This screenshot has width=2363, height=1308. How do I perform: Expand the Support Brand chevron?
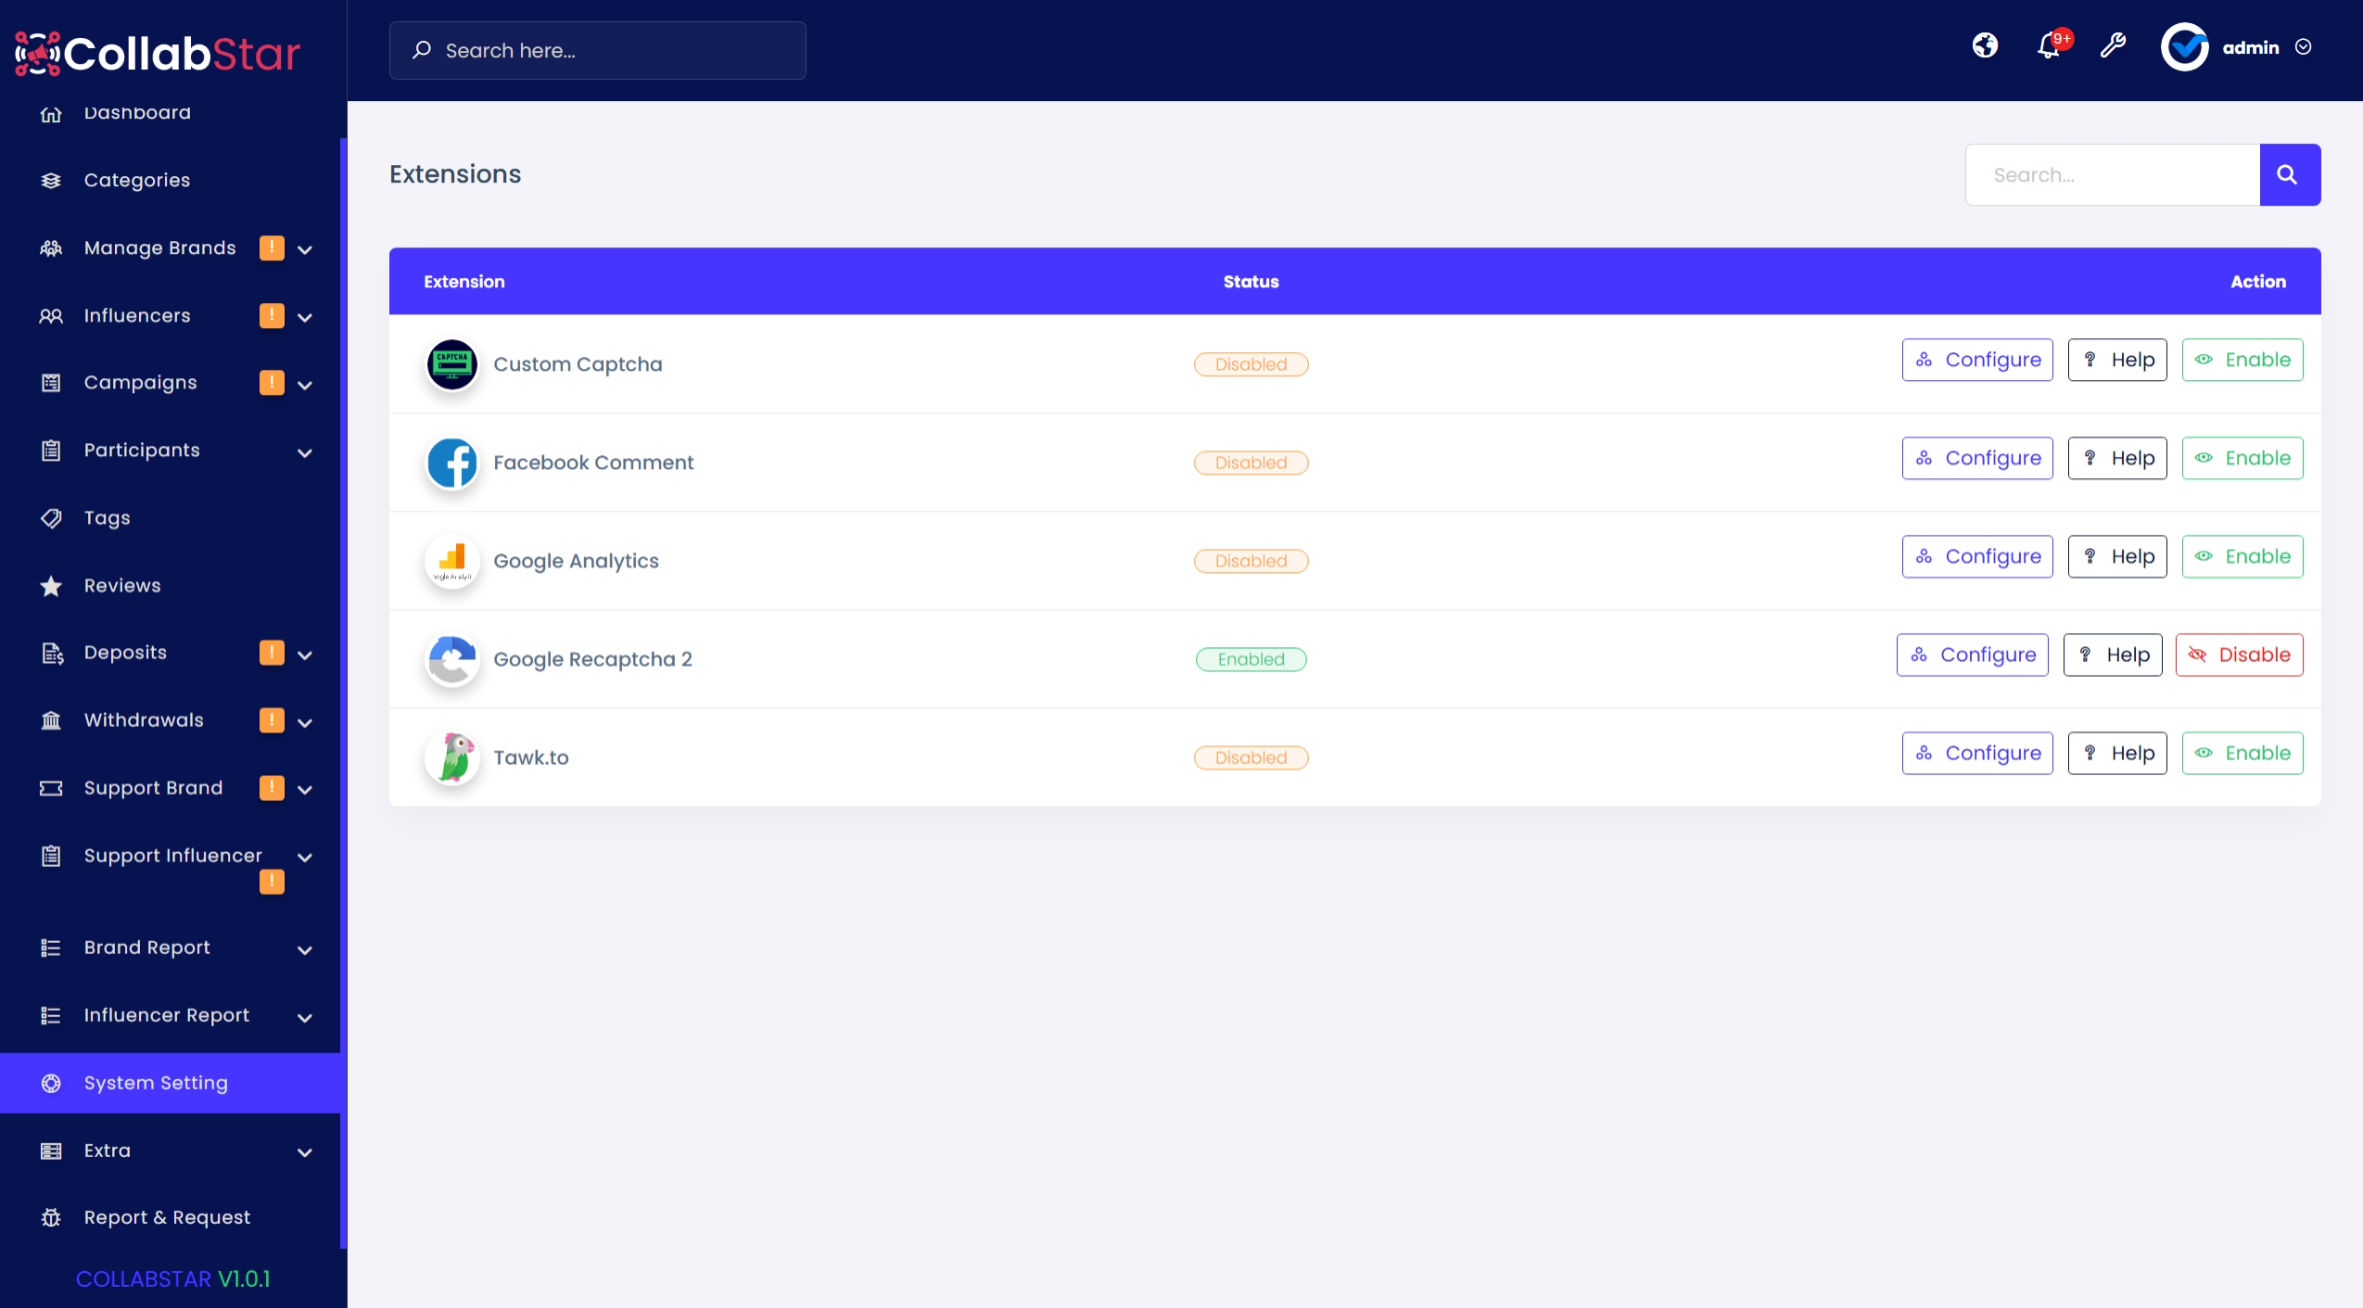(x=305, y=789)
